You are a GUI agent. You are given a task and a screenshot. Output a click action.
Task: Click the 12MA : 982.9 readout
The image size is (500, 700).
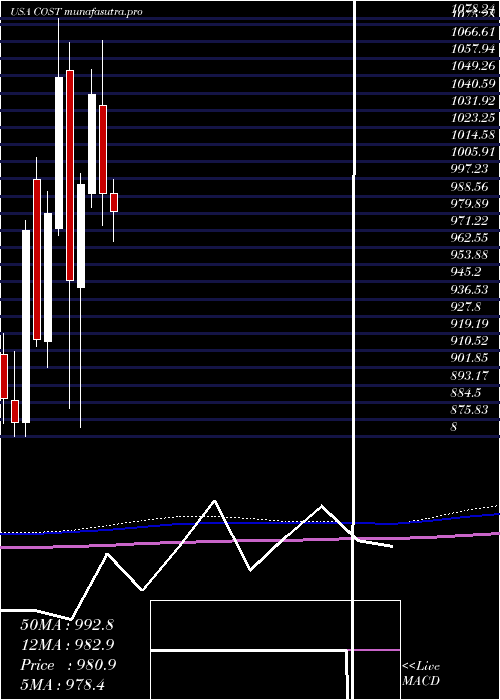[67, 645]
